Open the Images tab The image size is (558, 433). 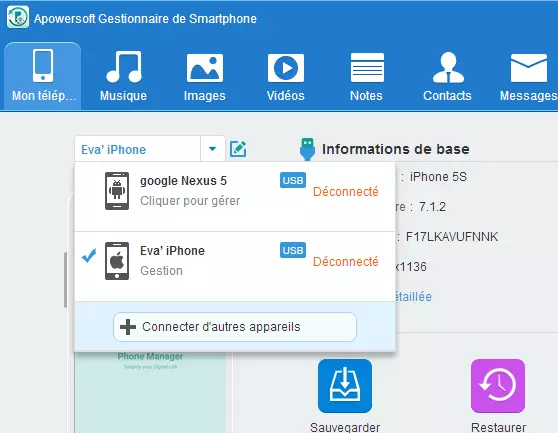point(205,76)
